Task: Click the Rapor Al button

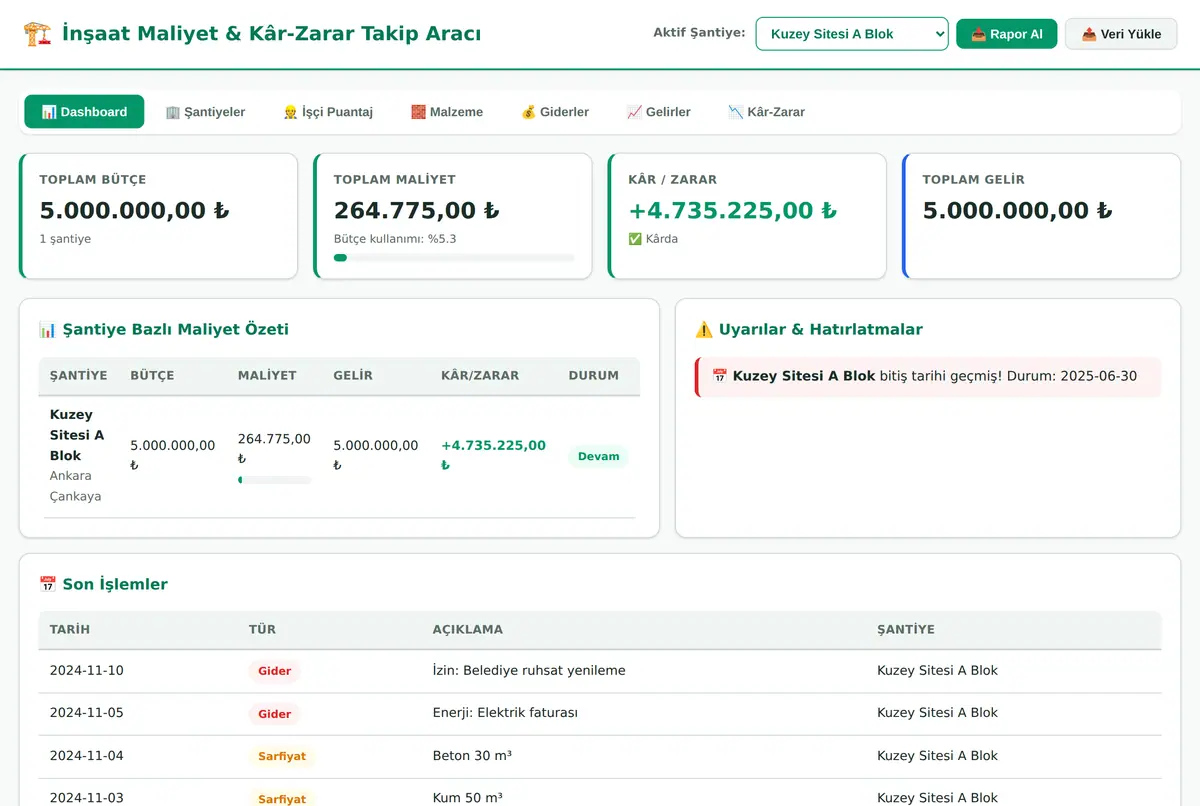Action: click(x=1006, y=34)
